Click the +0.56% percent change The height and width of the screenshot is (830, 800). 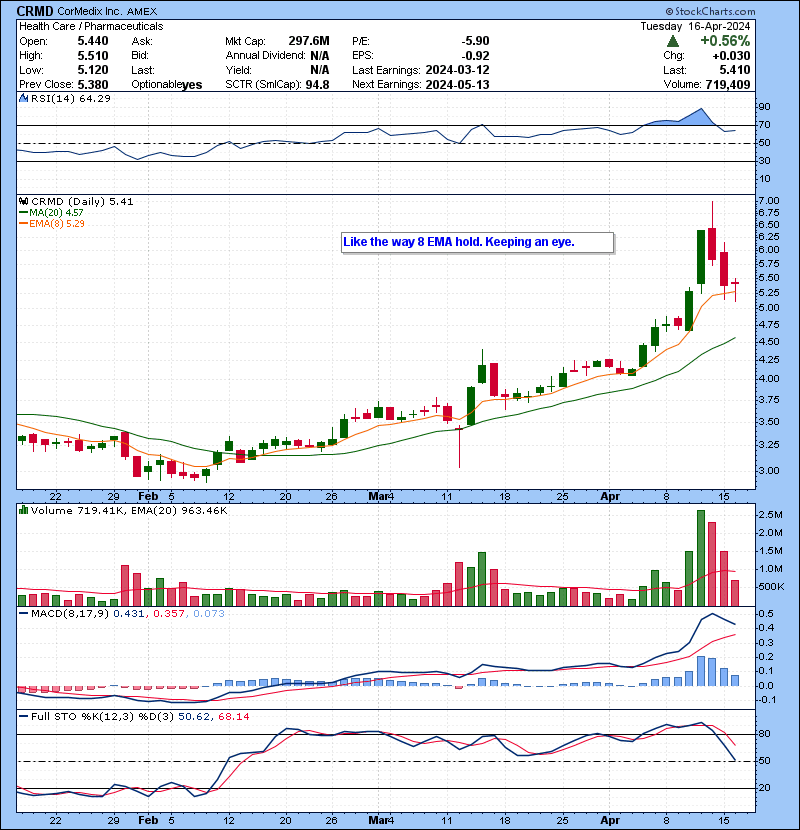pos(725,41)
